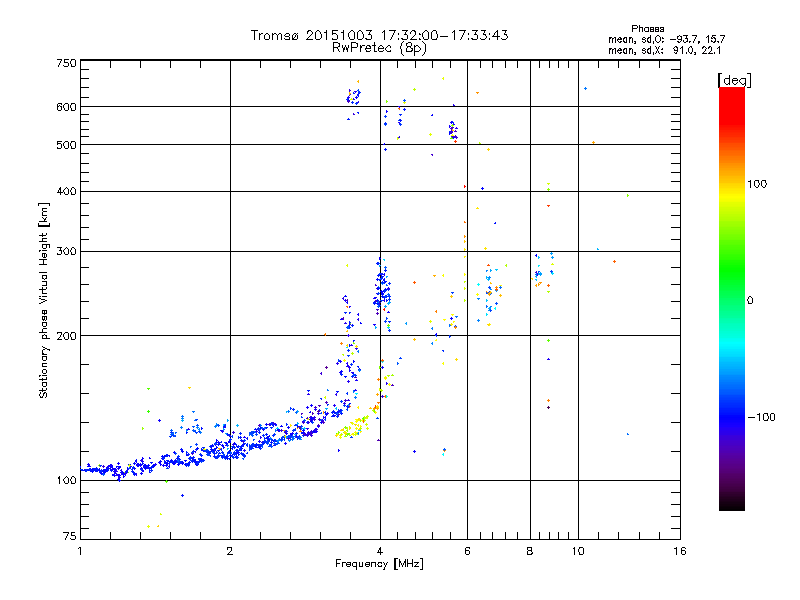Click the x-axis tick label '10'
This screenshot has width=800, height=600.
[578, 551]
